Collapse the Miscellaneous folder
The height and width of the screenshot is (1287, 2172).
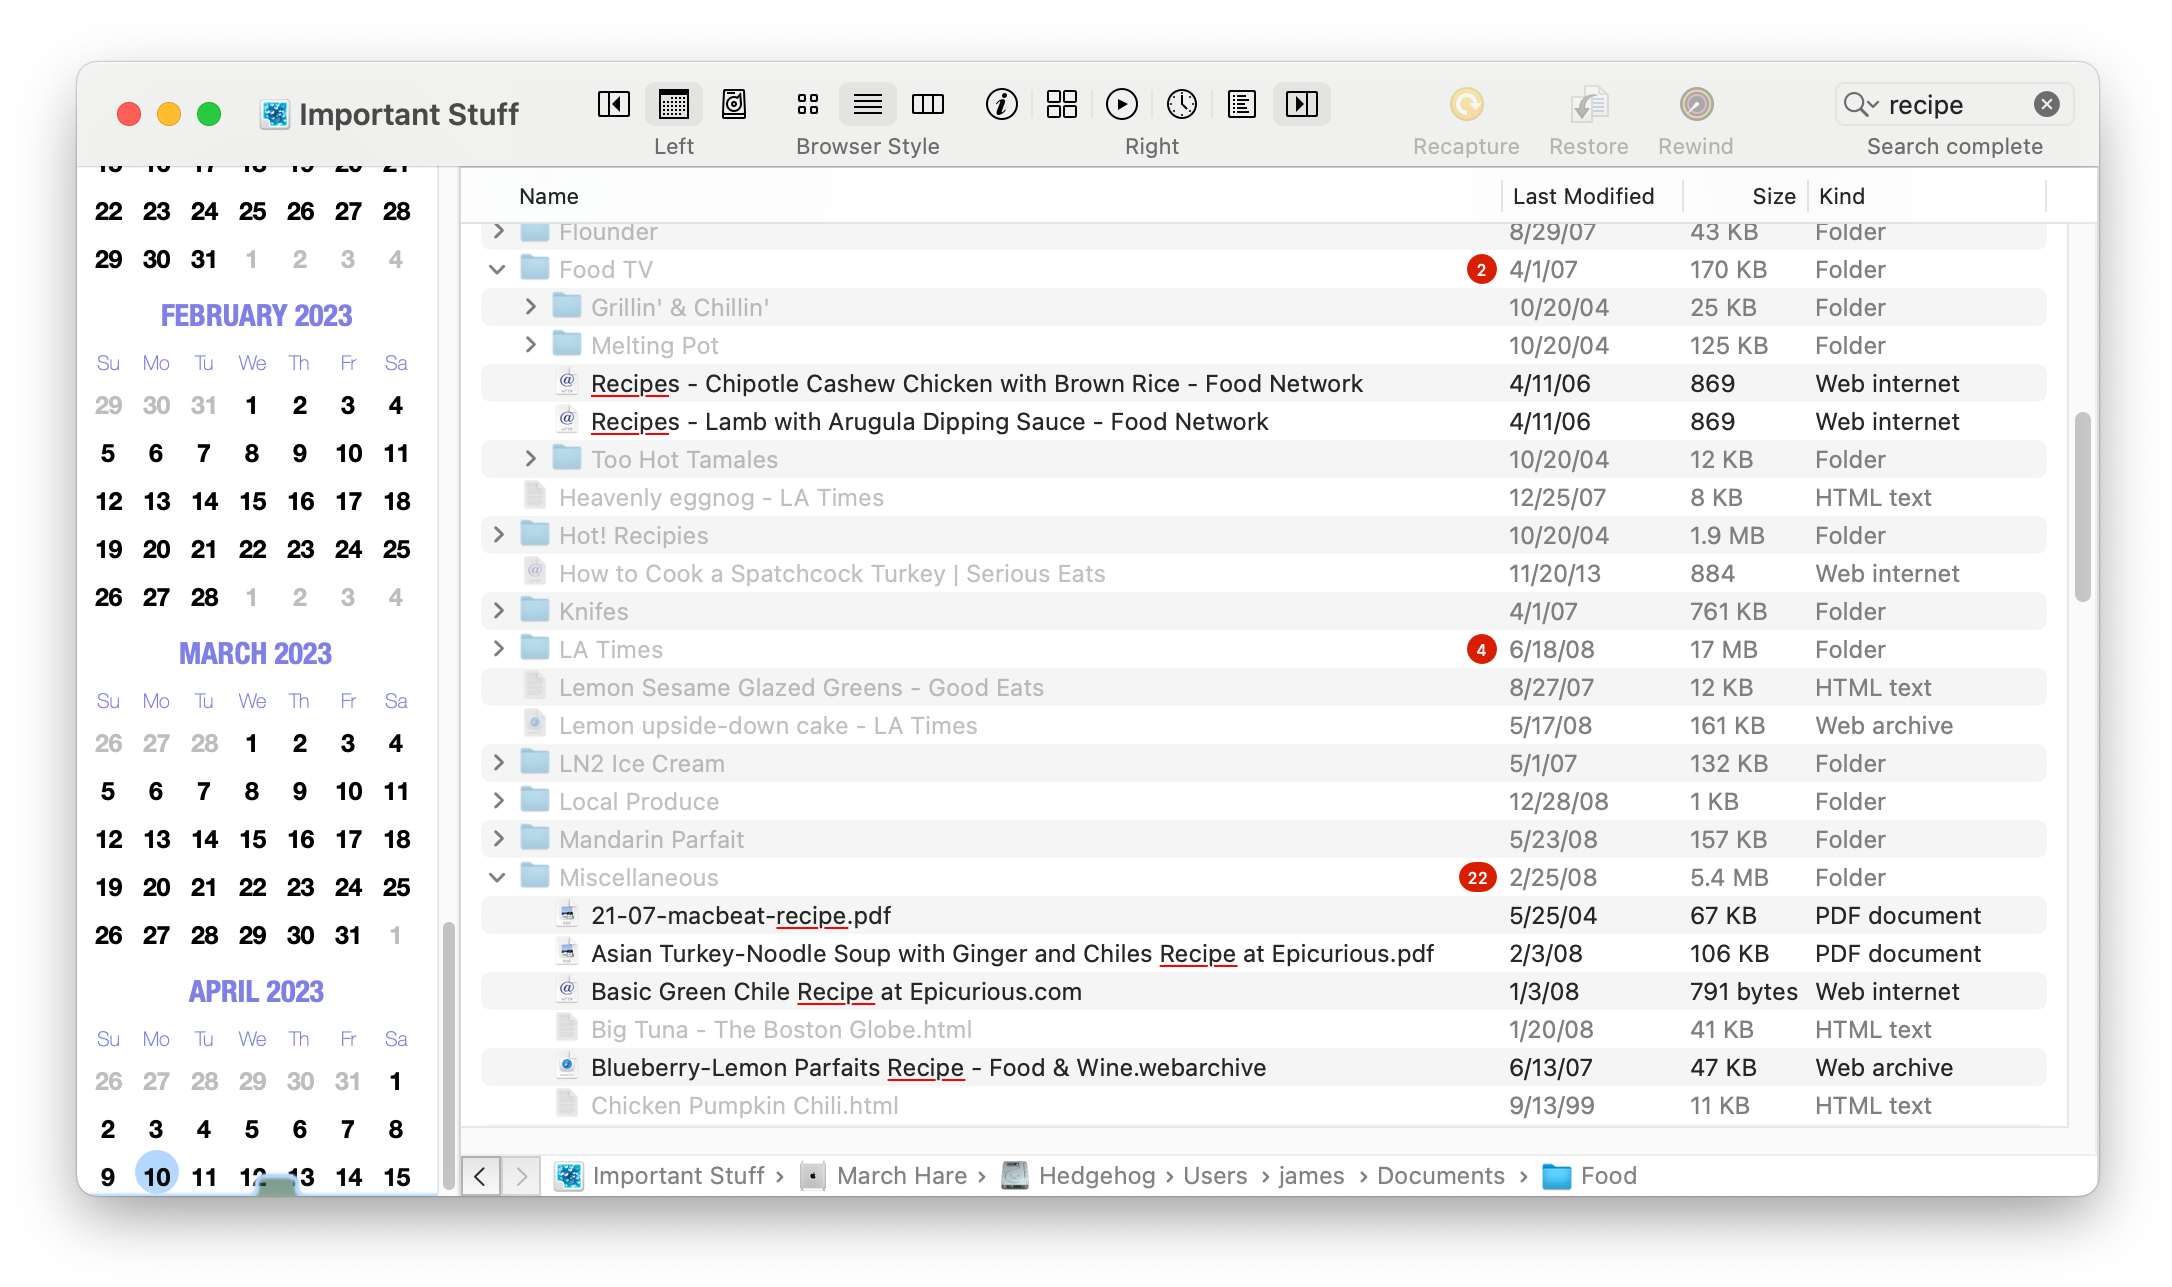(x=498, y=877)
